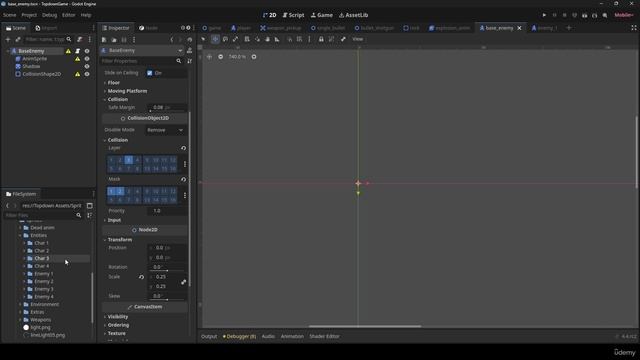Toggle distraction-free mode expand icon
The height and width of the screenshot is (360, 640).
(x=633, y=28)
